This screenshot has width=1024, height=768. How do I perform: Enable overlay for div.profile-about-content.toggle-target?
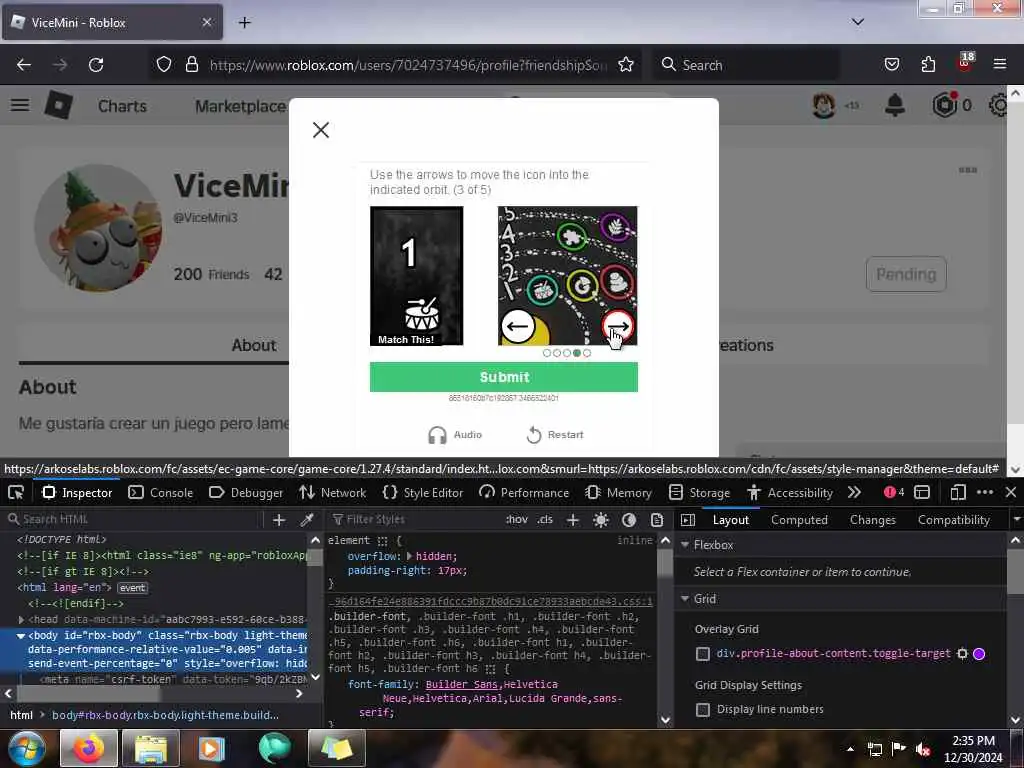(x=703, y=654)
